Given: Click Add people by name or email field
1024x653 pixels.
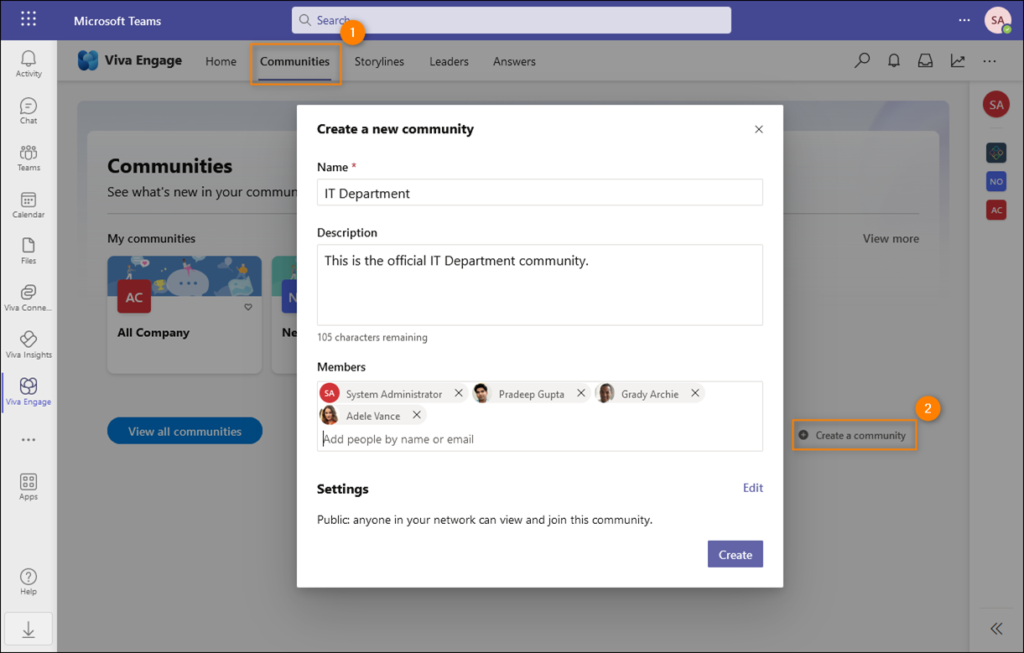Looking at the screenshot, I should pos(539,439).
